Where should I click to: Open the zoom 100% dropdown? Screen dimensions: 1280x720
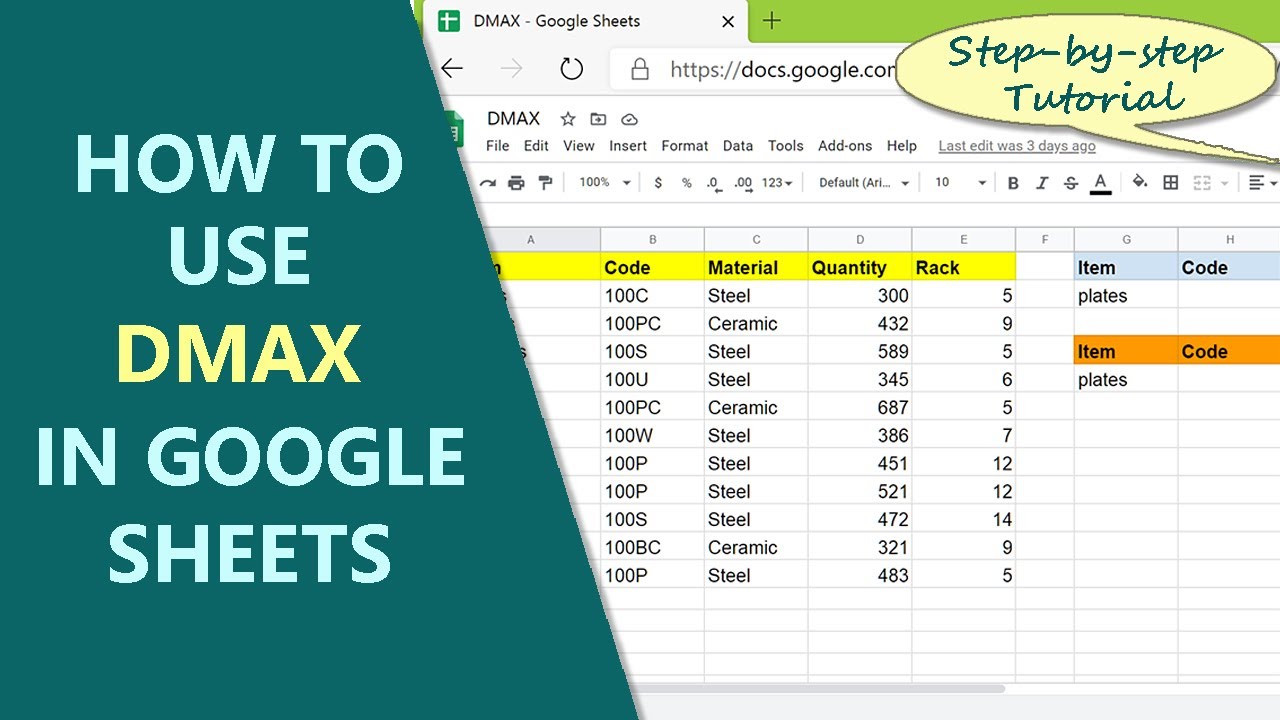[x=605, y=183]
